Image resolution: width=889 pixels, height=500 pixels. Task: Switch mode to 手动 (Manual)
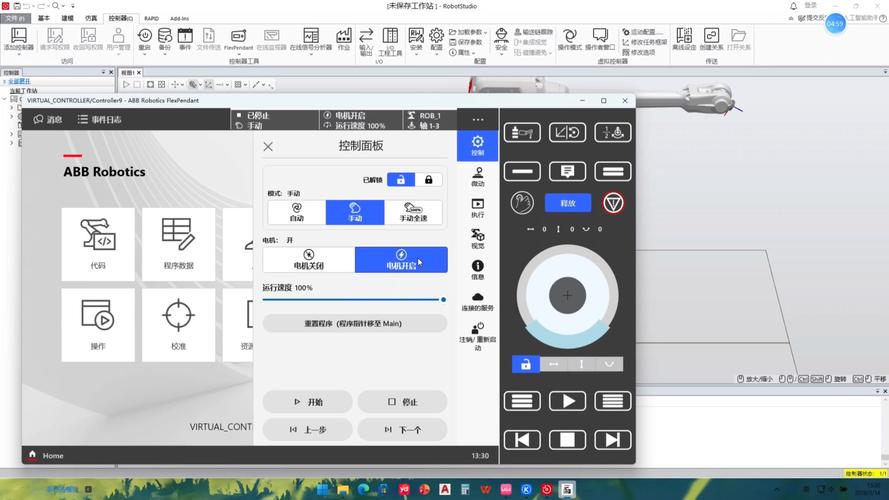[x=355, y=212]
